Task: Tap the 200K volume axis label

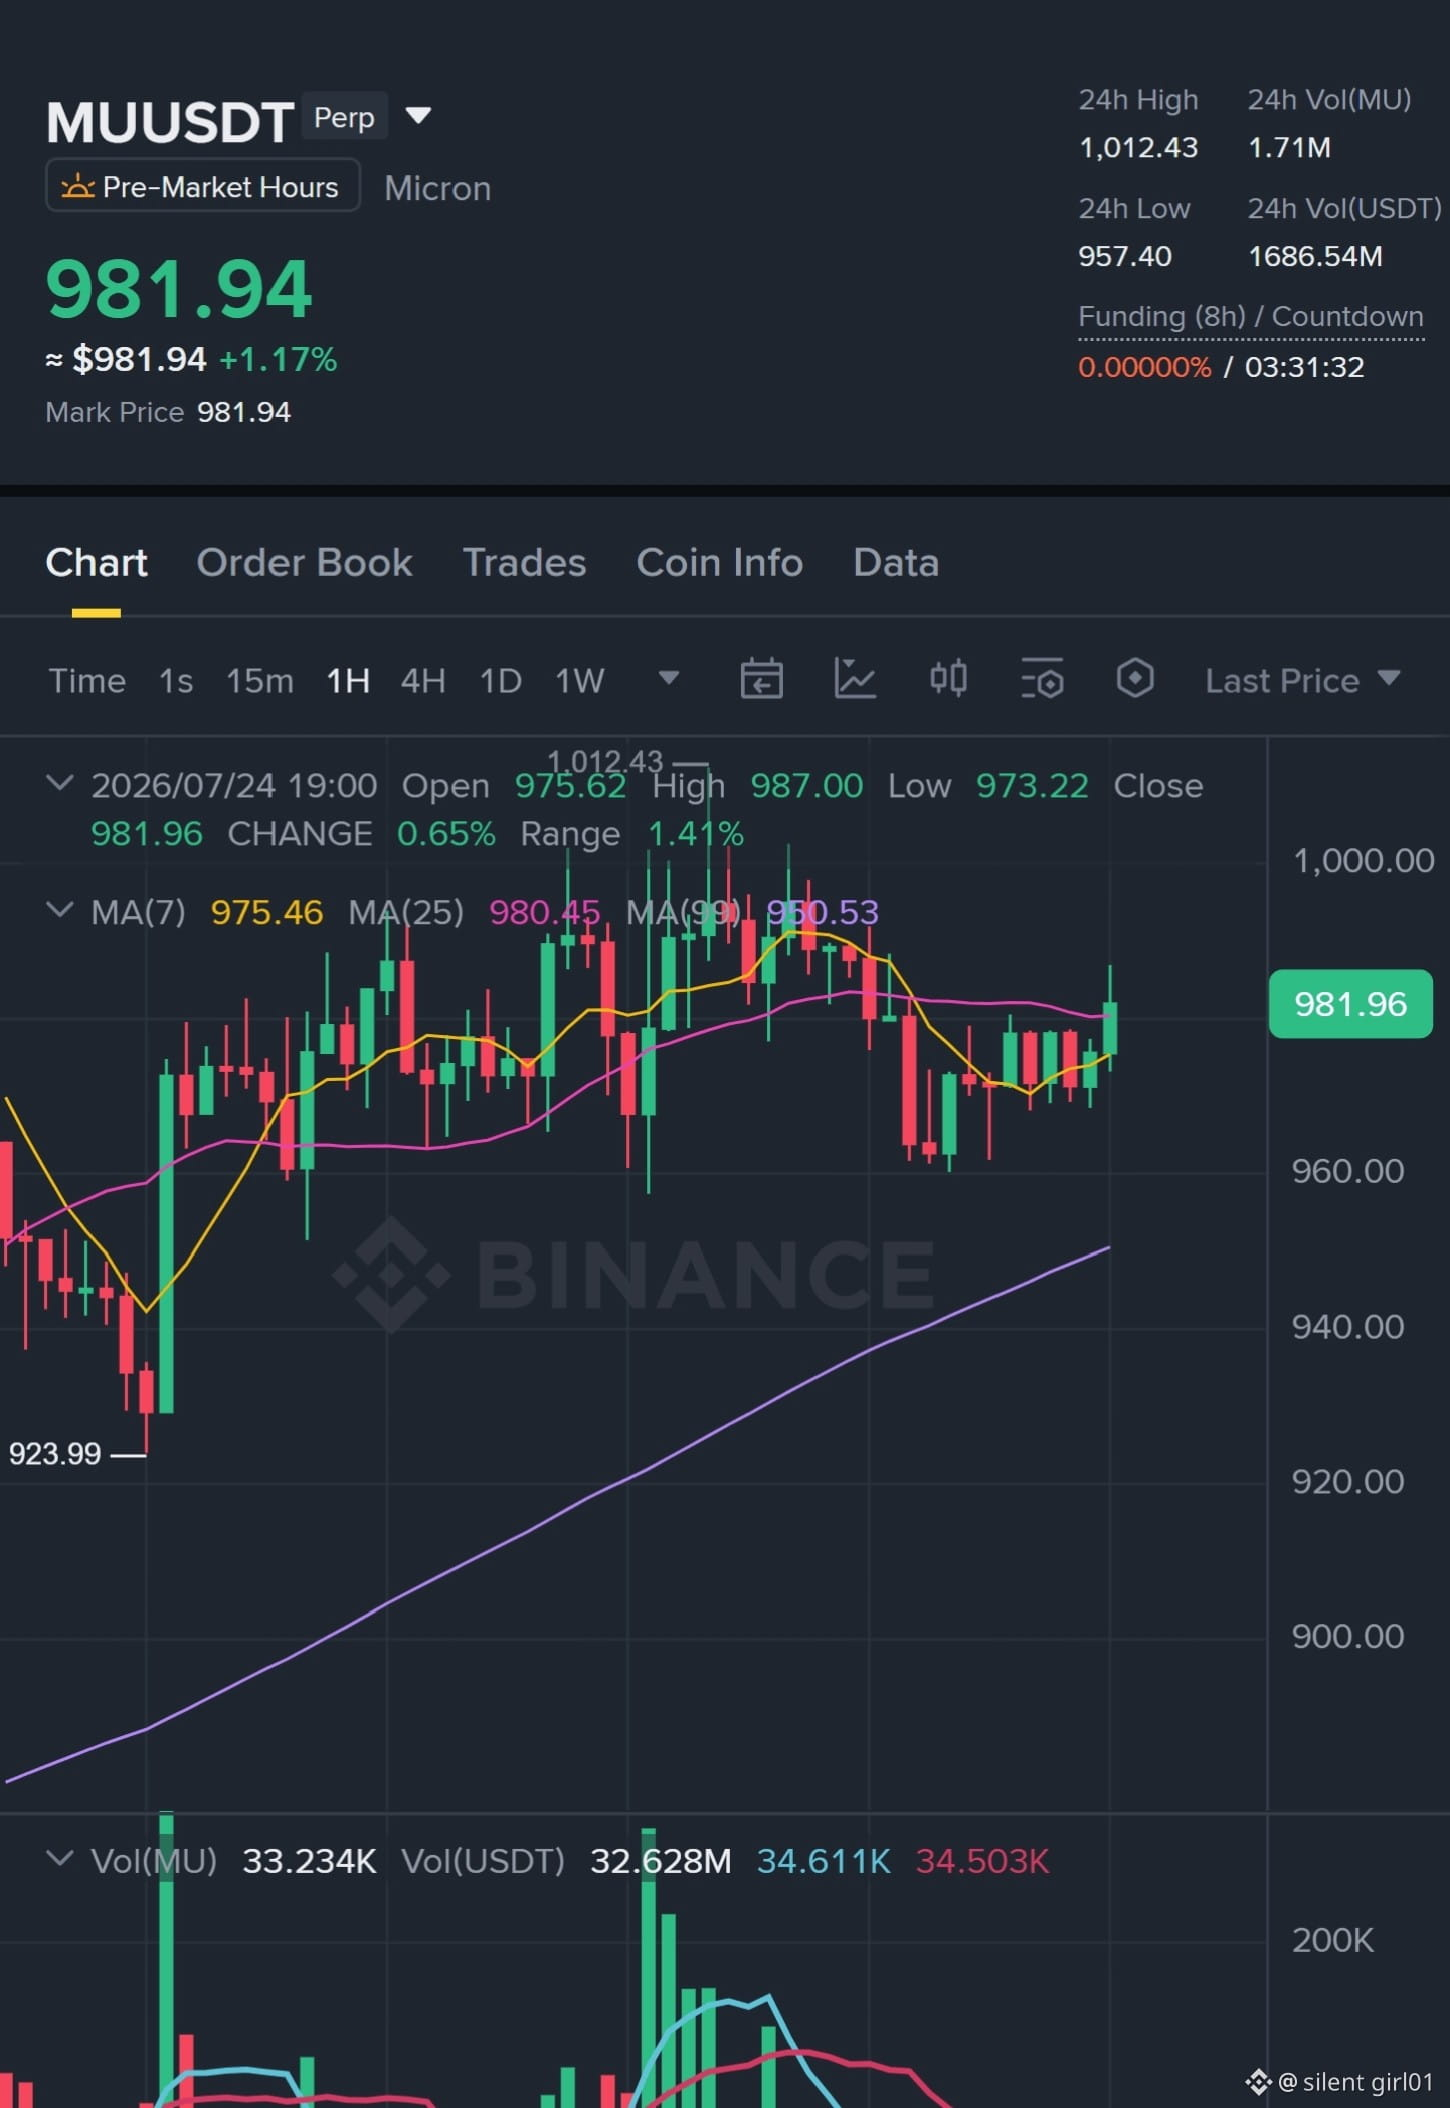Action: point(1333,1941)
